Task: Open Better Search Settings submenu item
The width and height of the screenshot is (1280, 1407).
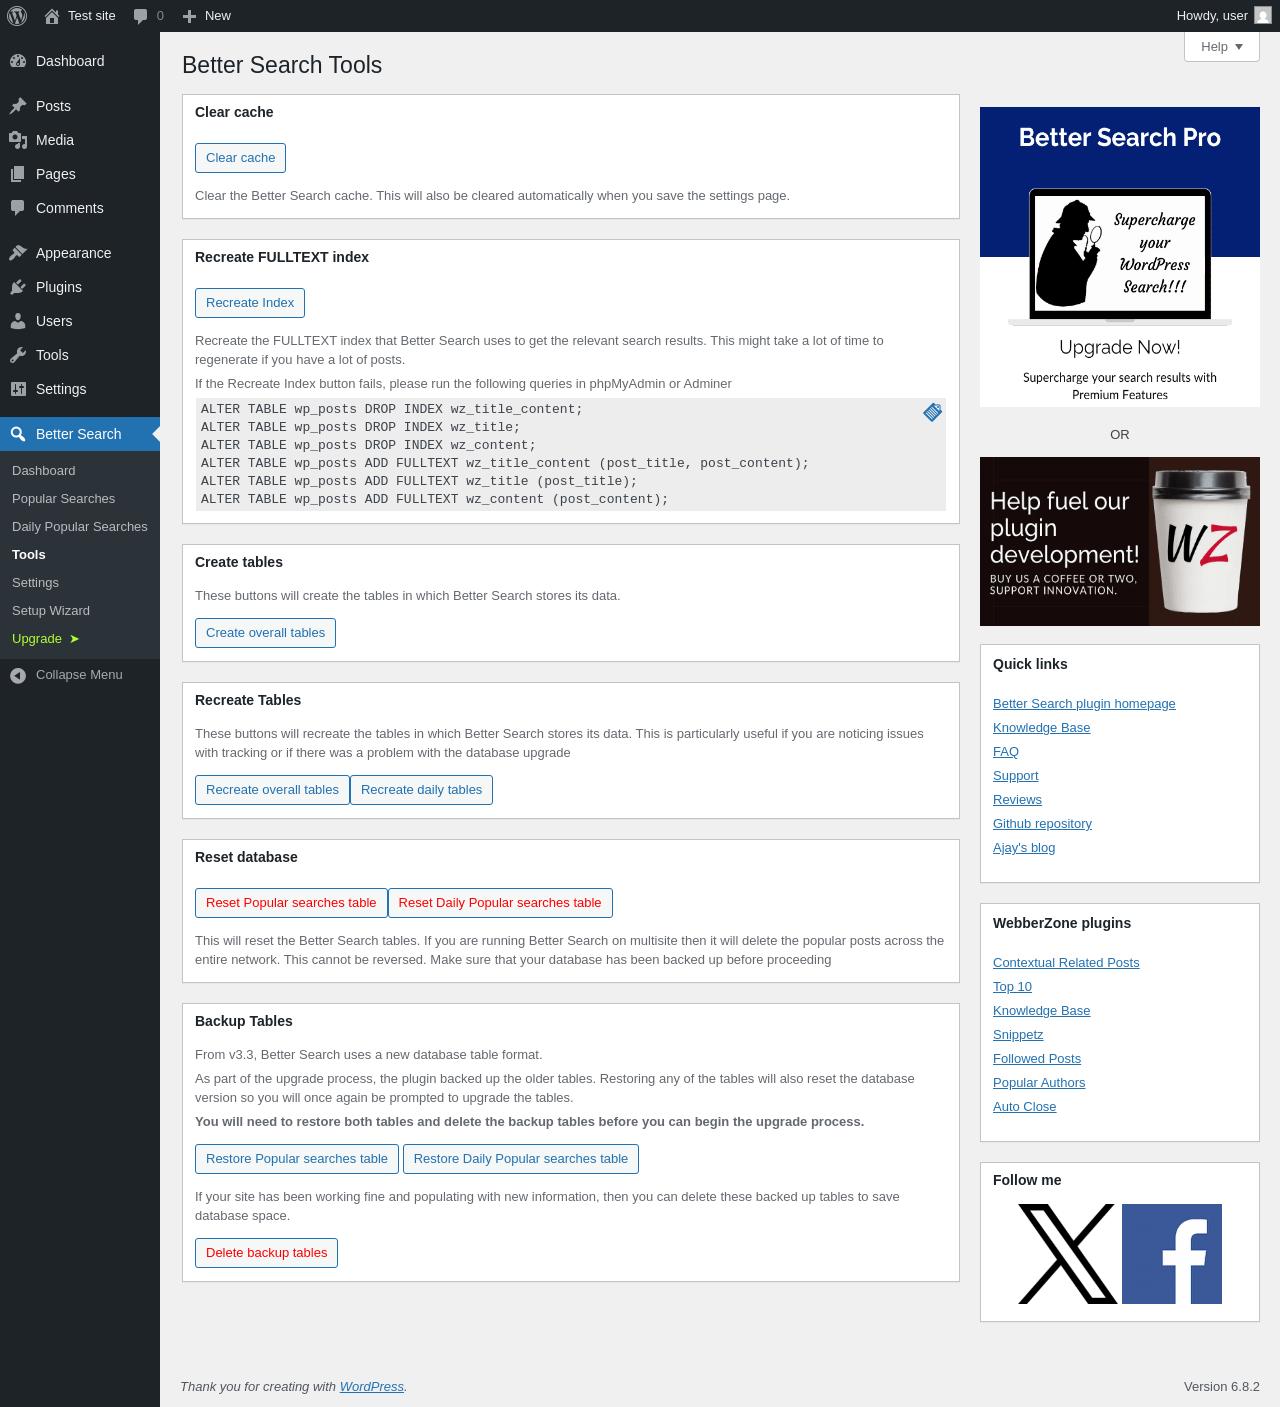Action: [x=36, y=583]
